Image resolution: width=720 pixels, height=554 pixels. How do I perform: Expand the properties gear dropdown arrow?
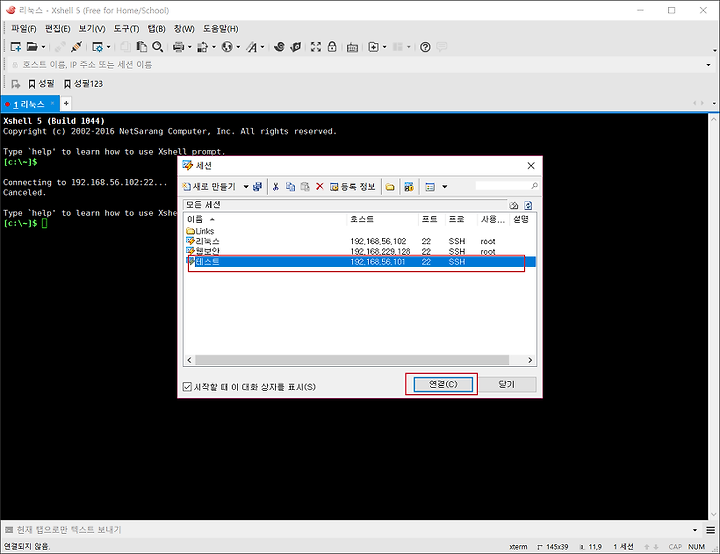[x=109, y=47]
